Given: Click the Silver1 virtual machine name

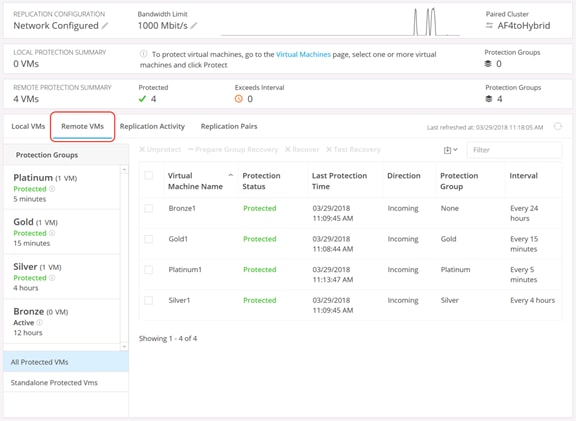Looking at the screenshot, I should click(x=179, y=301).
